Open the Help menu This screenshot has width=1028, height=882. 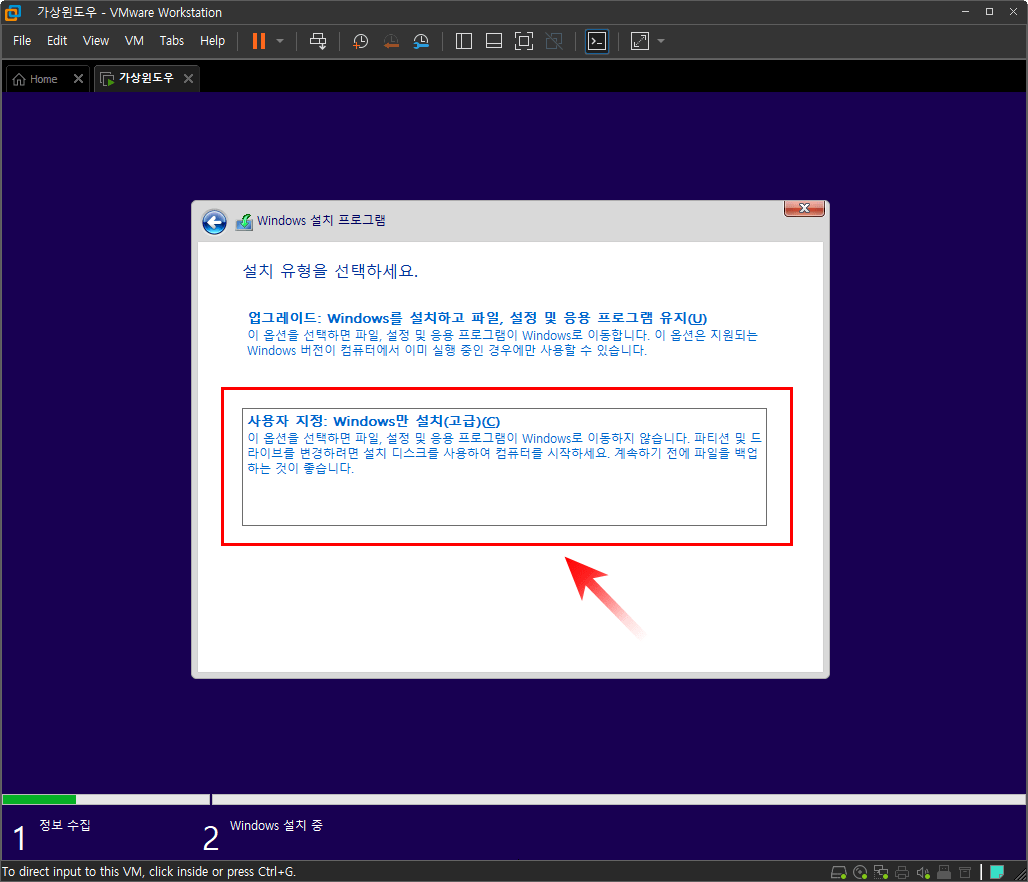tap(212, 41)
